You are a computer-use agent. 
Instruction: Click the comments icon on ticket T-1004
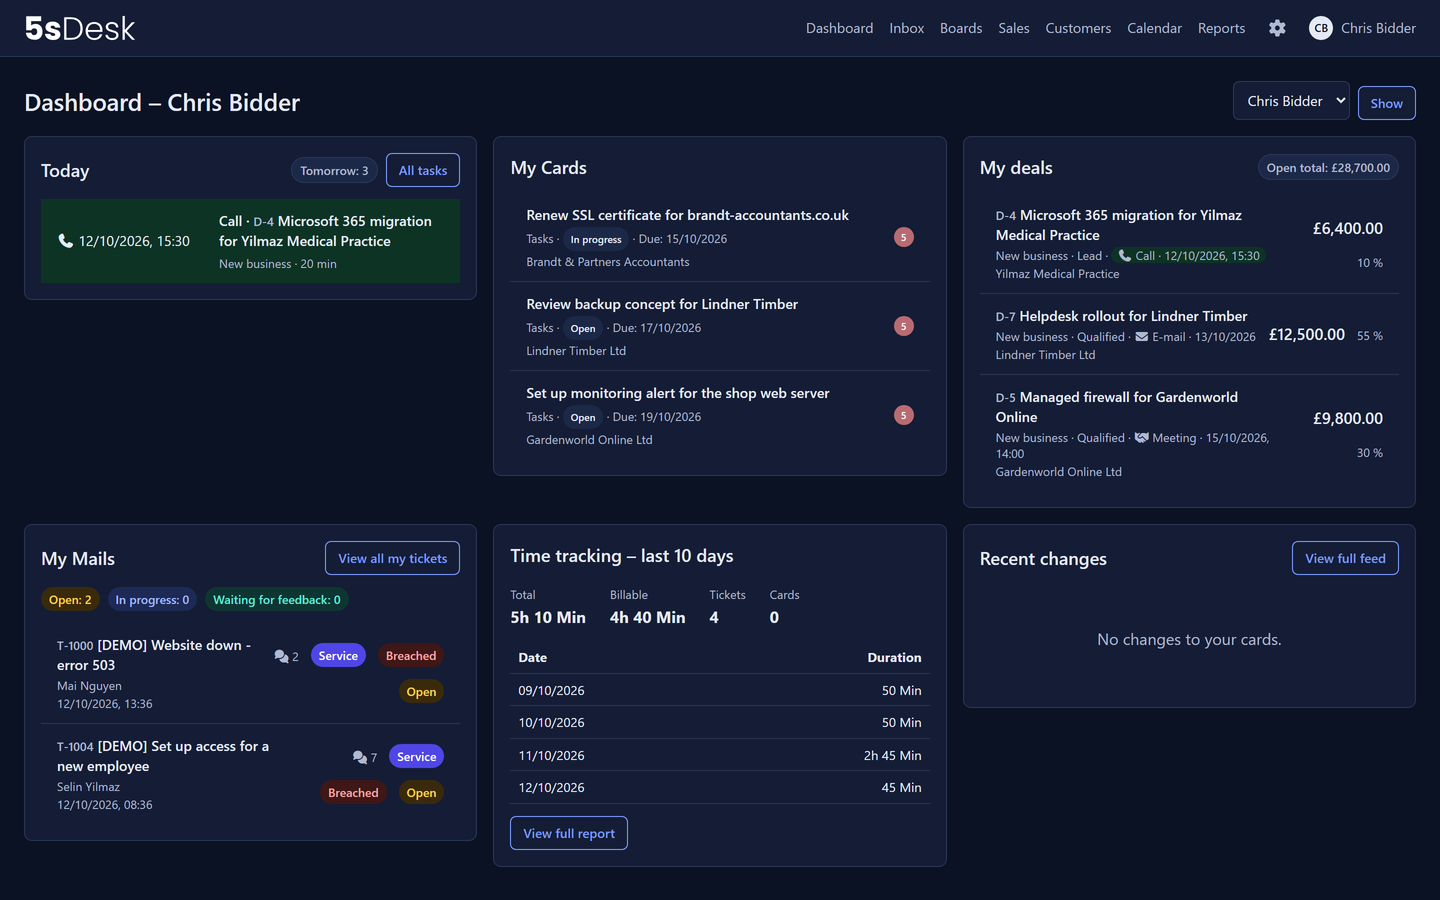coord(360,757)
